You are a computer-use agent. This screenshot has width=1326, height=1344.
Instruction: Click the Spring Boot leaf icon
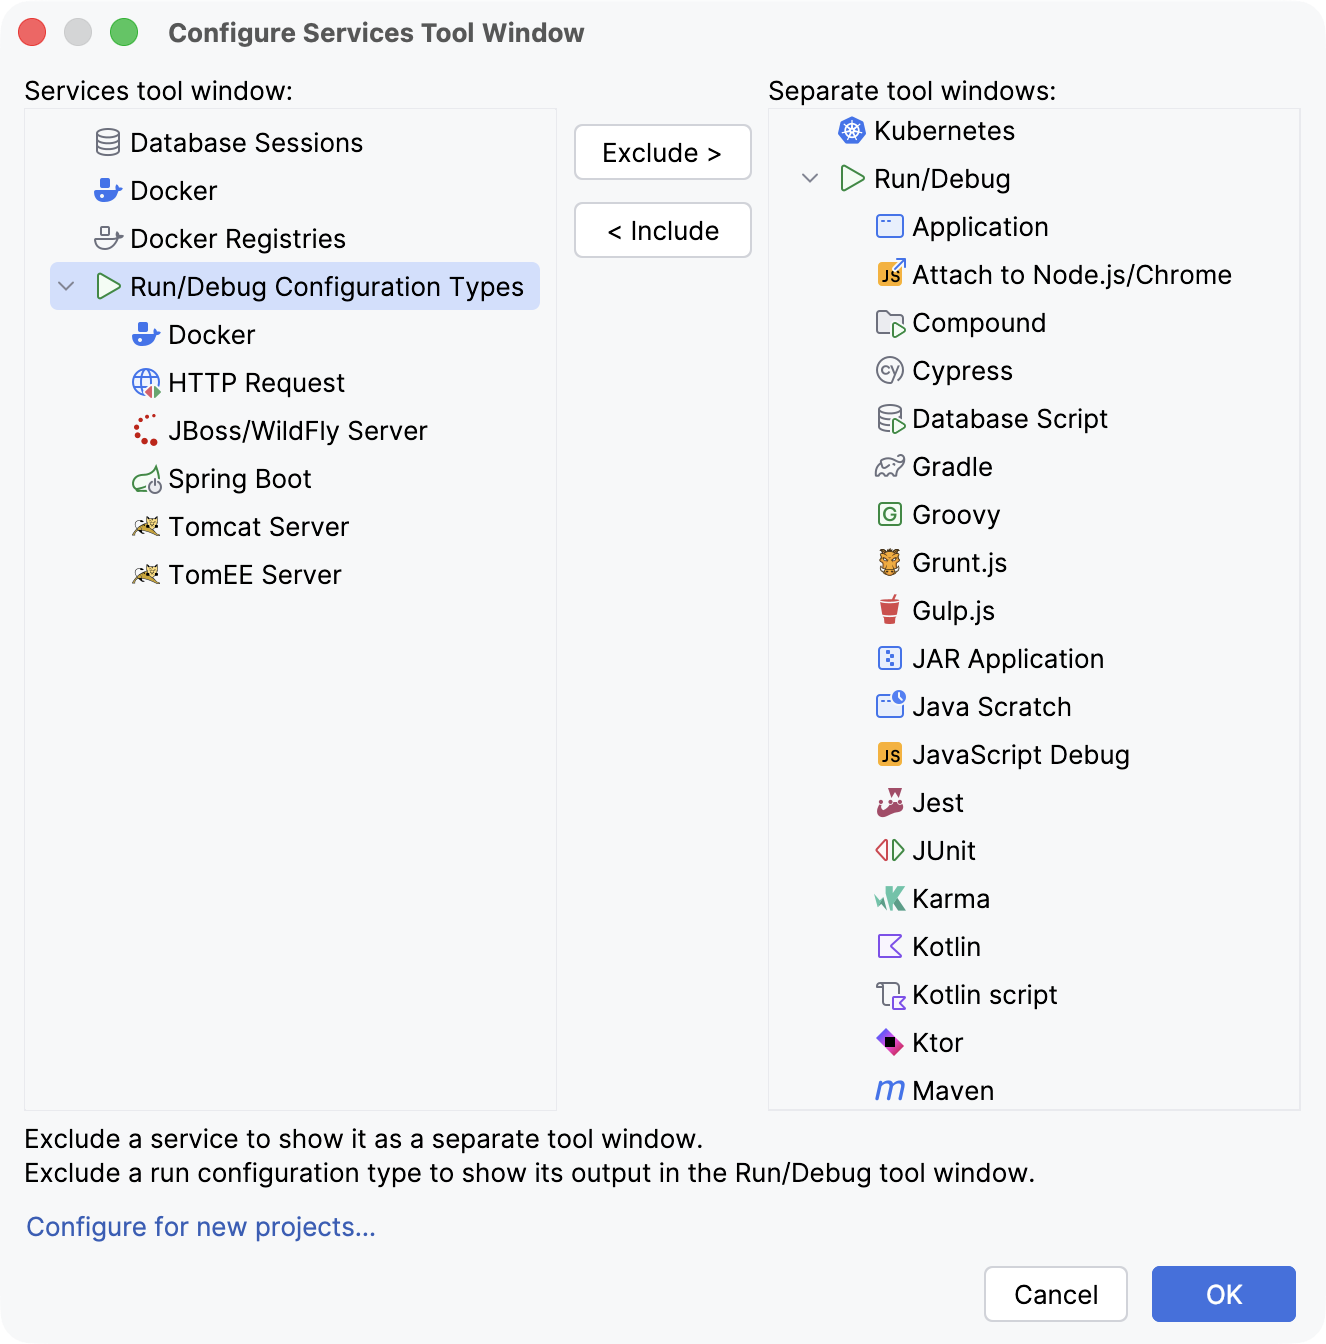(146, 480)
